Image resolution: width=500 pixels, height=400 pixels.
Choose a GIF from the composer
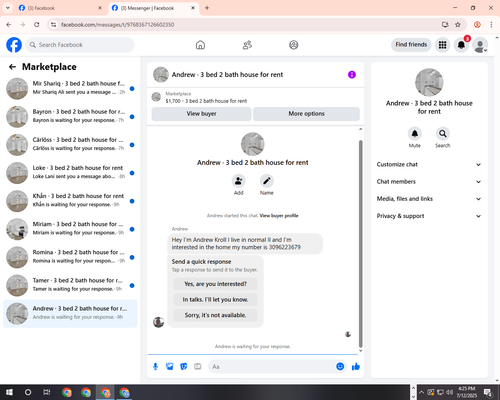198,367
